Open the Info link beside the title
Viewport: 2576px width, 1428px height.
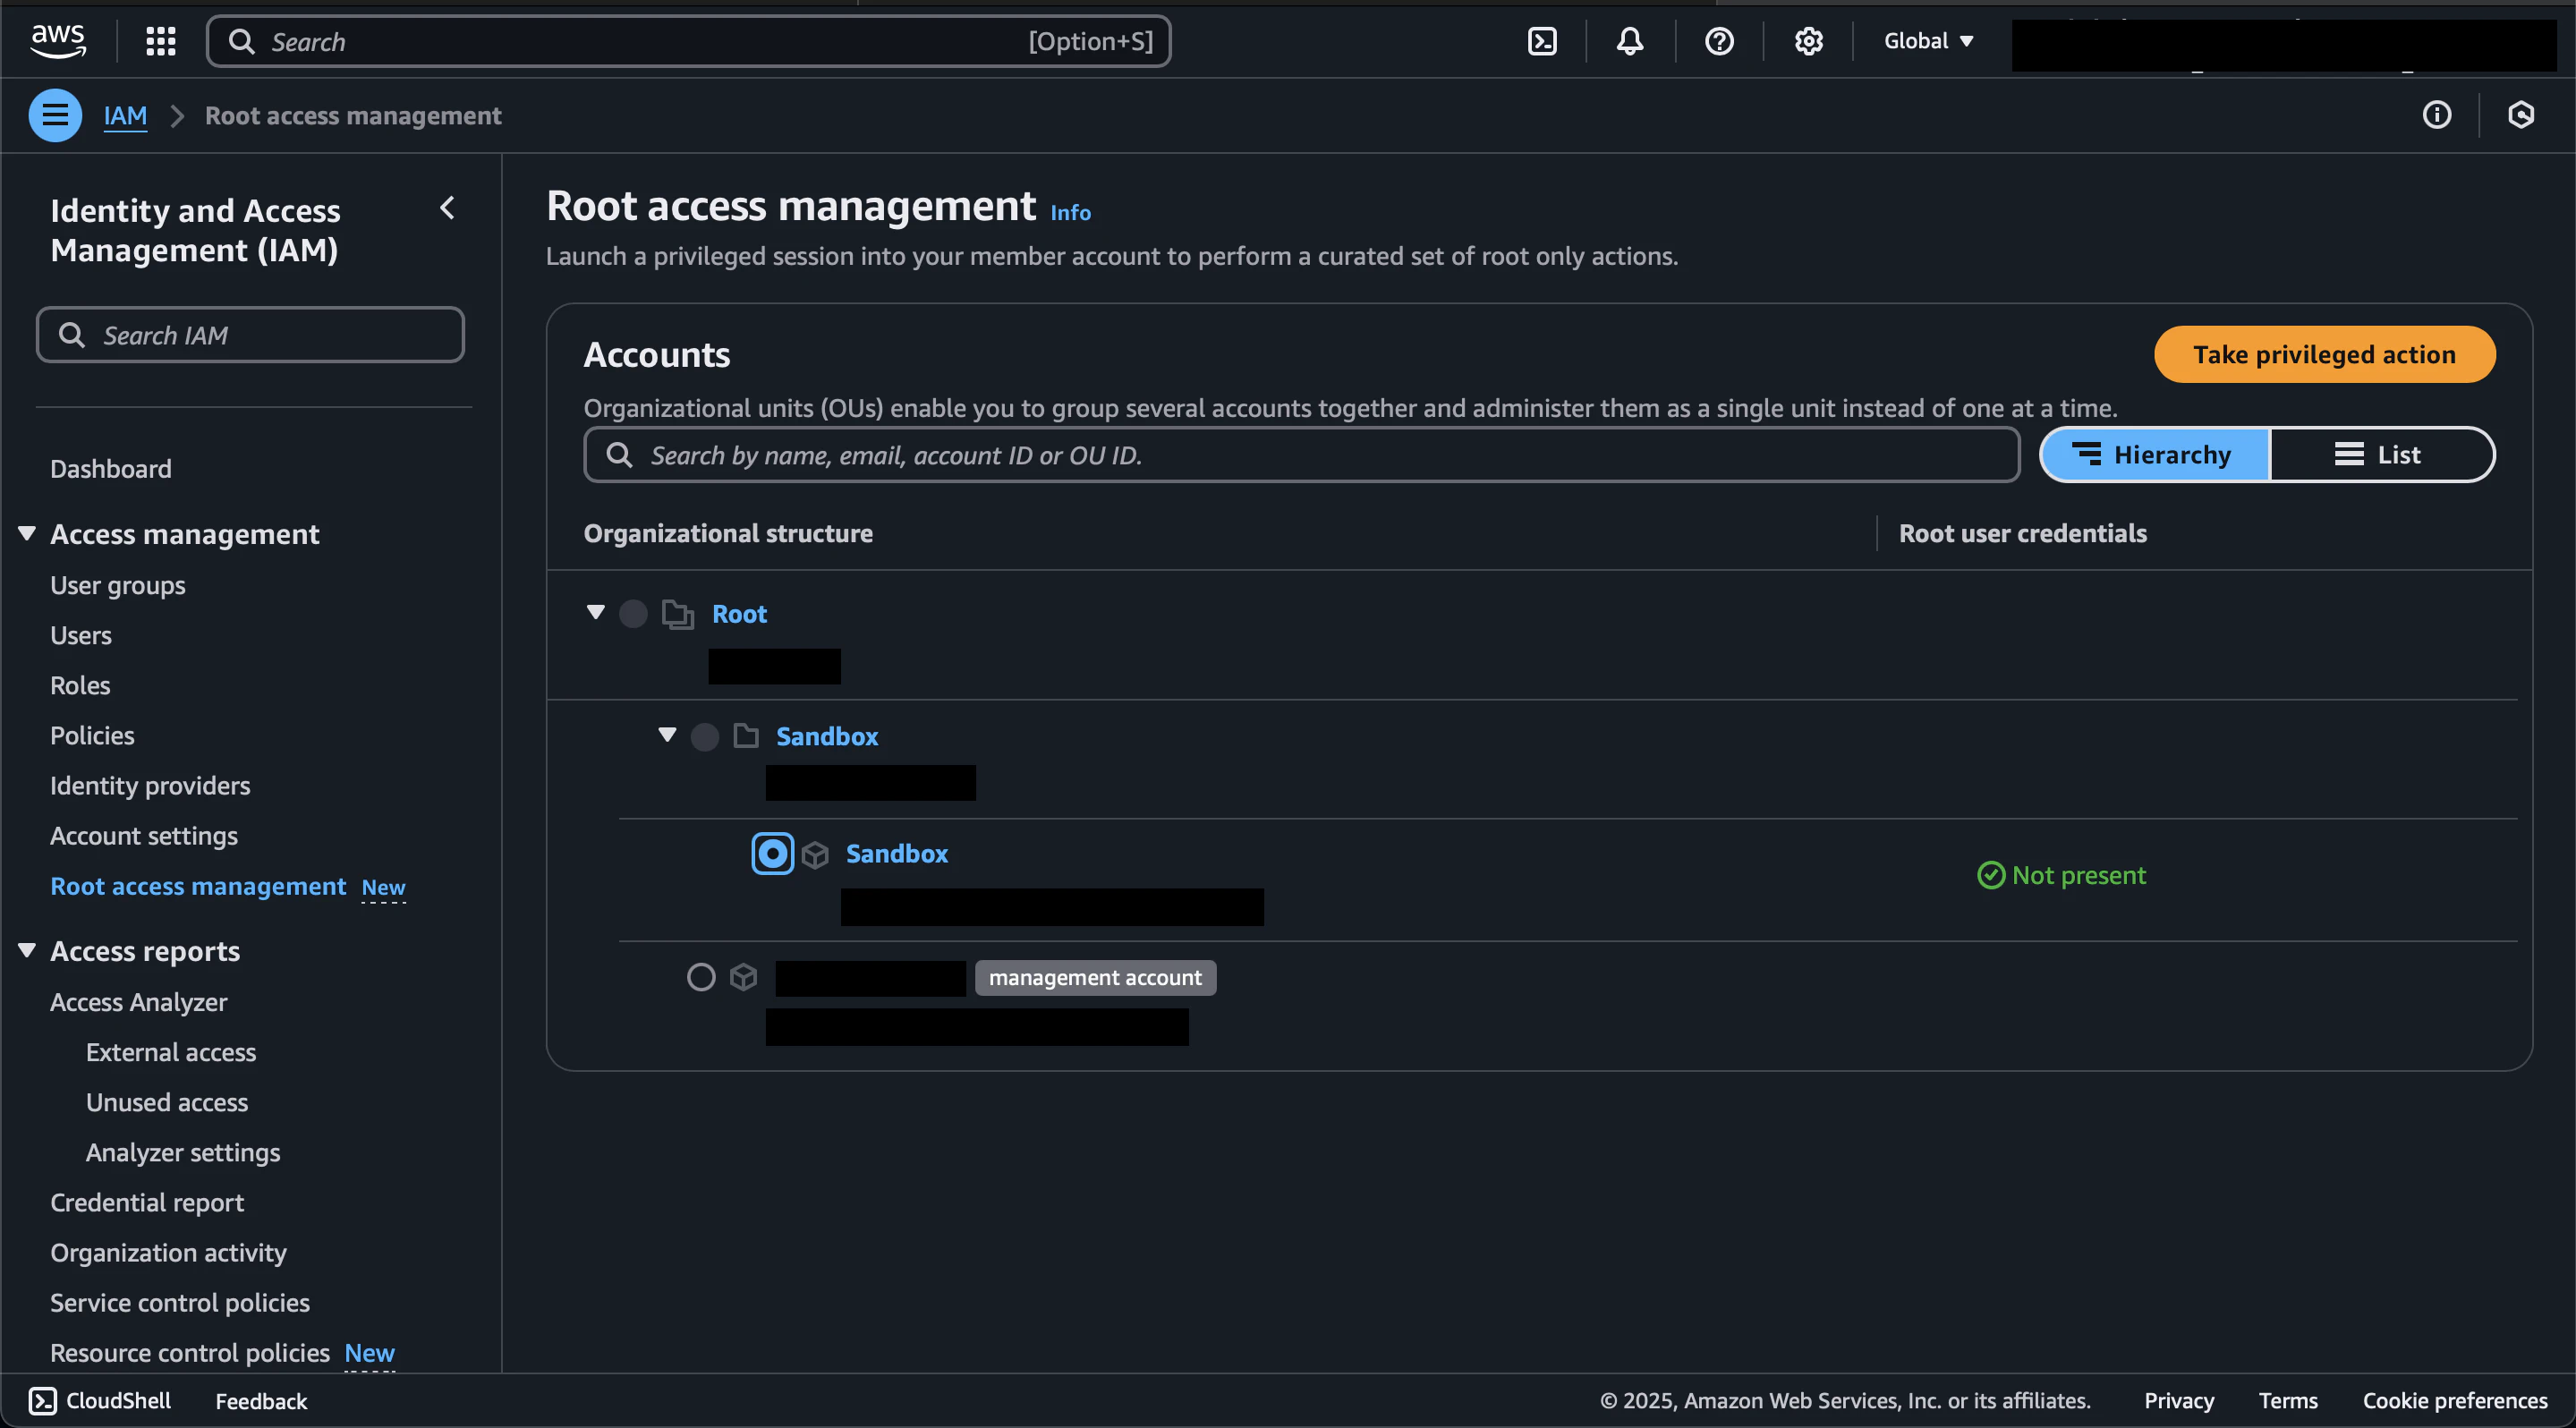[x=1070, y=212]
